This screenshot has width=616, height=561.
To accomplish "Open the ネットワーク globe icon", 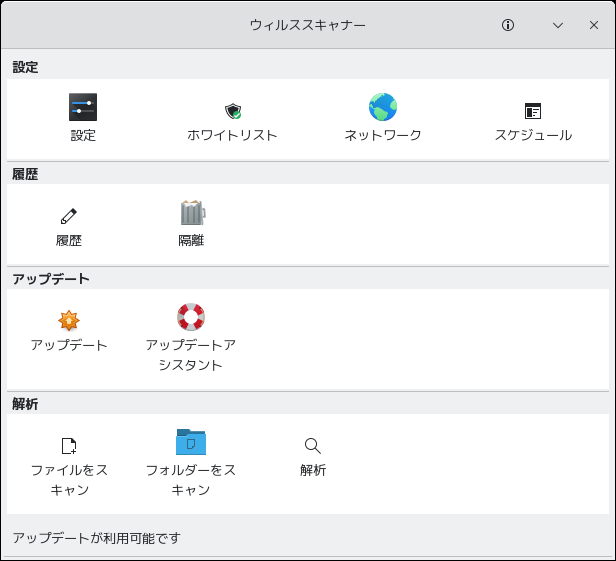I will (383, 108).
